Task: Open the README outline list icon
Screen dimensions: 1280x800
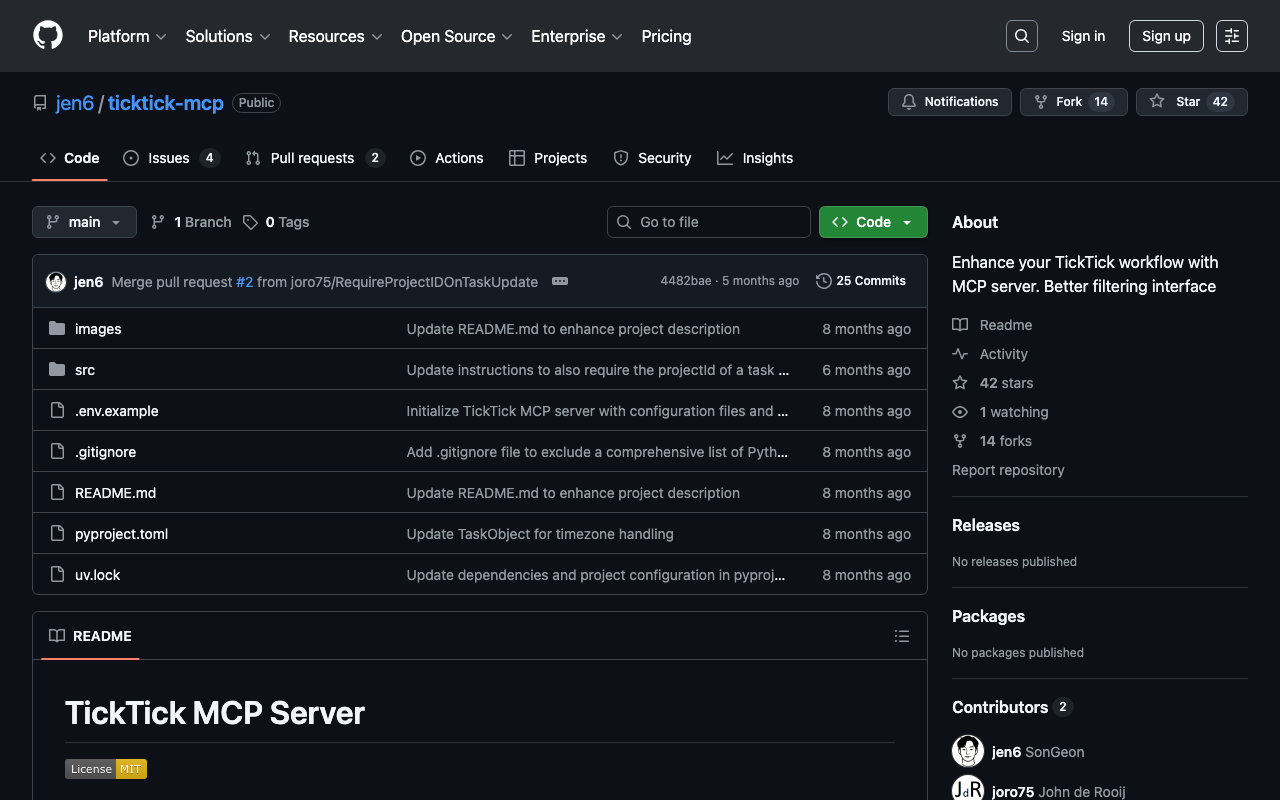Action: [x=901, y=636]
